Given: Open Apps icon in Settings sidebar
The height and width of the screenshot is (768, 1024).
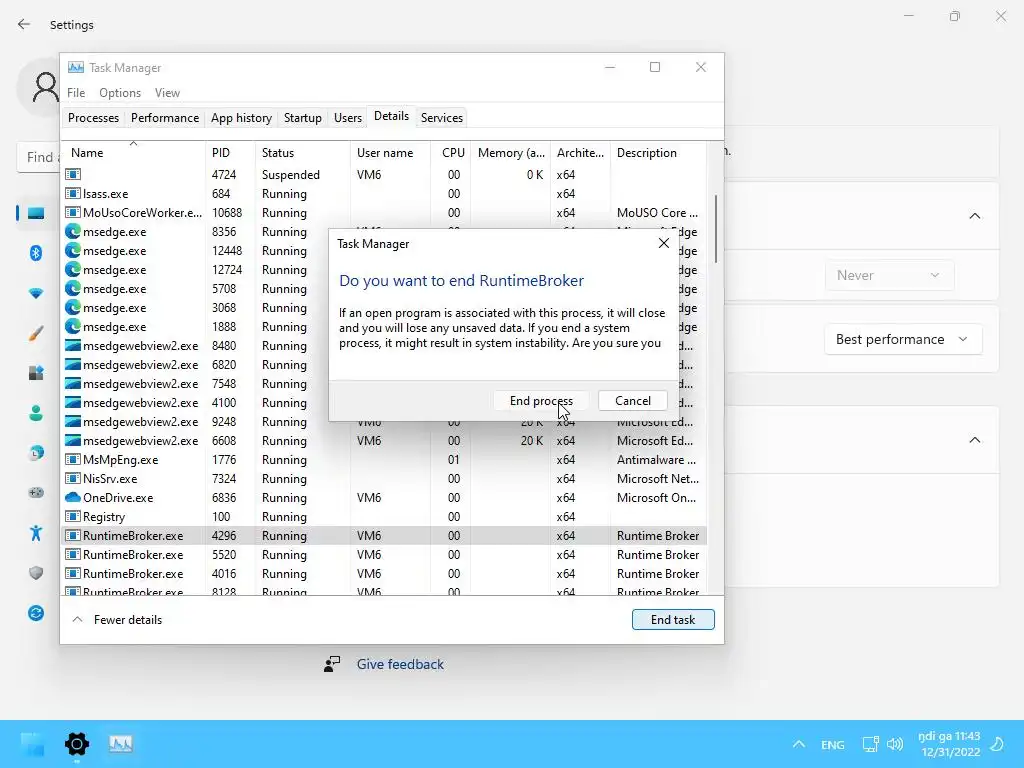Looking at the screenshot, I should point(36,372).
